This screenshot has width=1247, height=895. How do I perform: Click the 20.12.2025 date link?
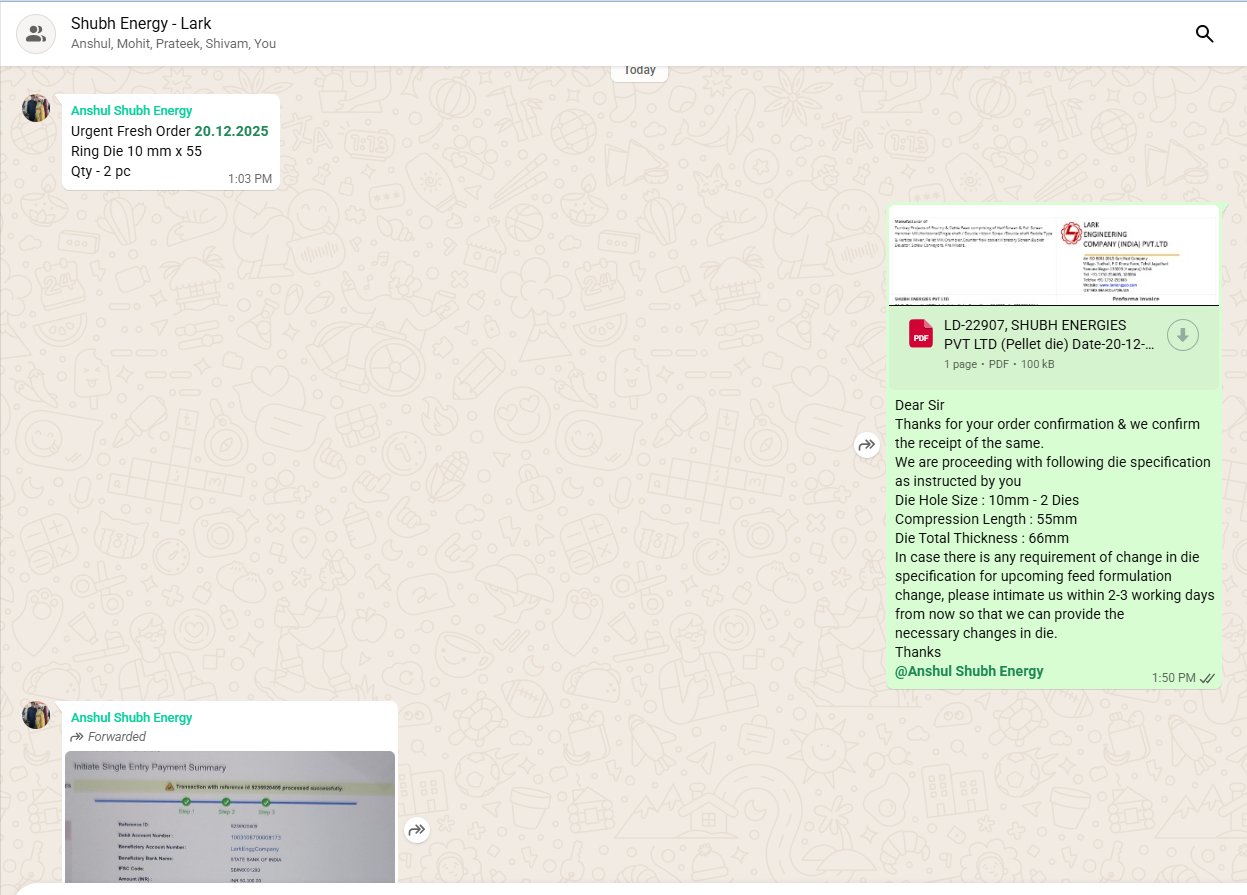[x=231, y=131]
